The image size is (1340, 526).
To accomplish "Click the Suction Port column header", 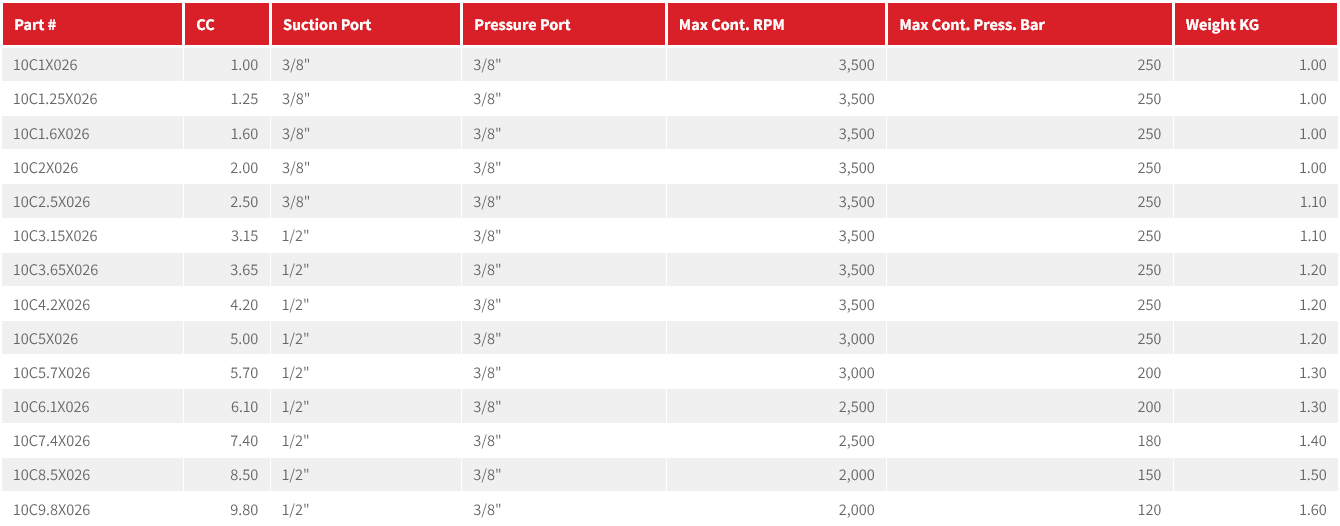I will pyautogui.click(x=327, y=25).
